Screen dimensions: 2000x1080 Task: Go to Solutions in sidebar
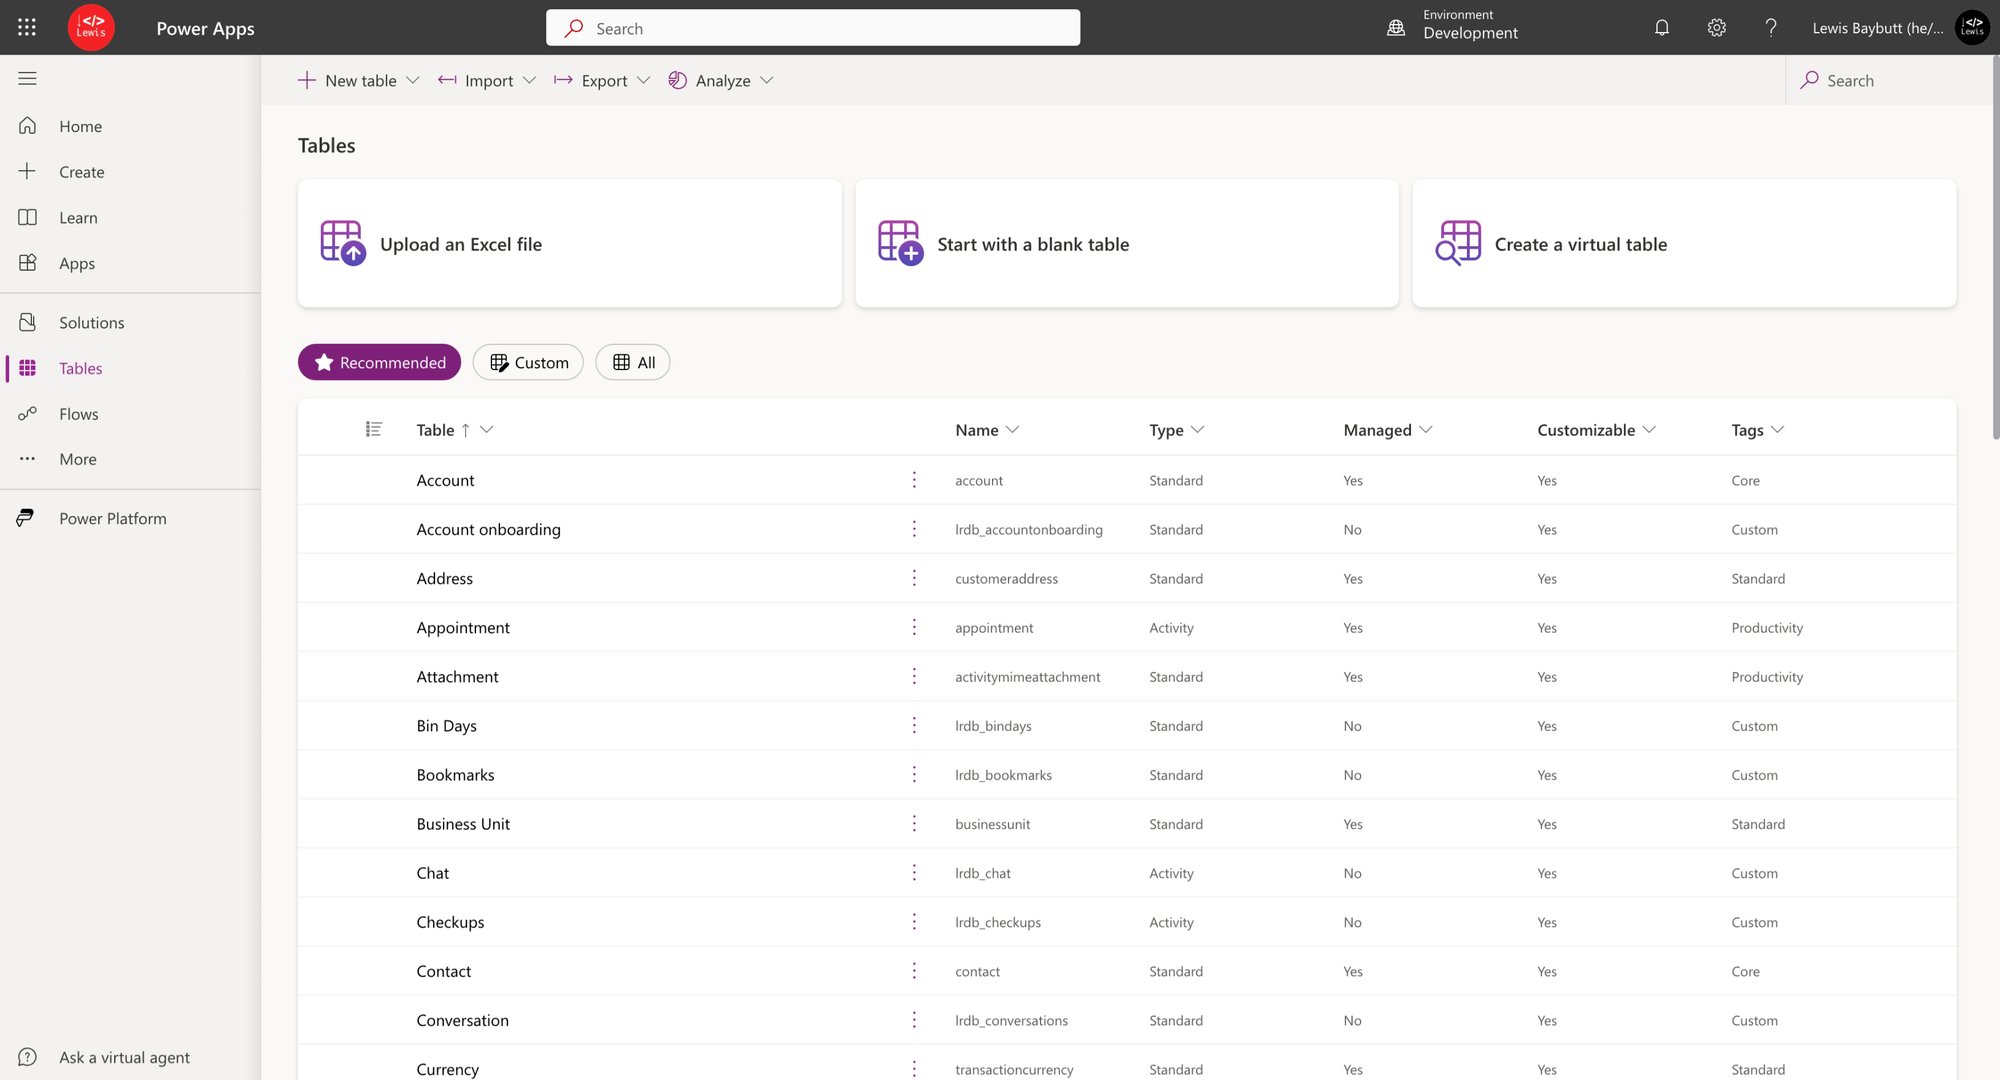pos(92,322)
